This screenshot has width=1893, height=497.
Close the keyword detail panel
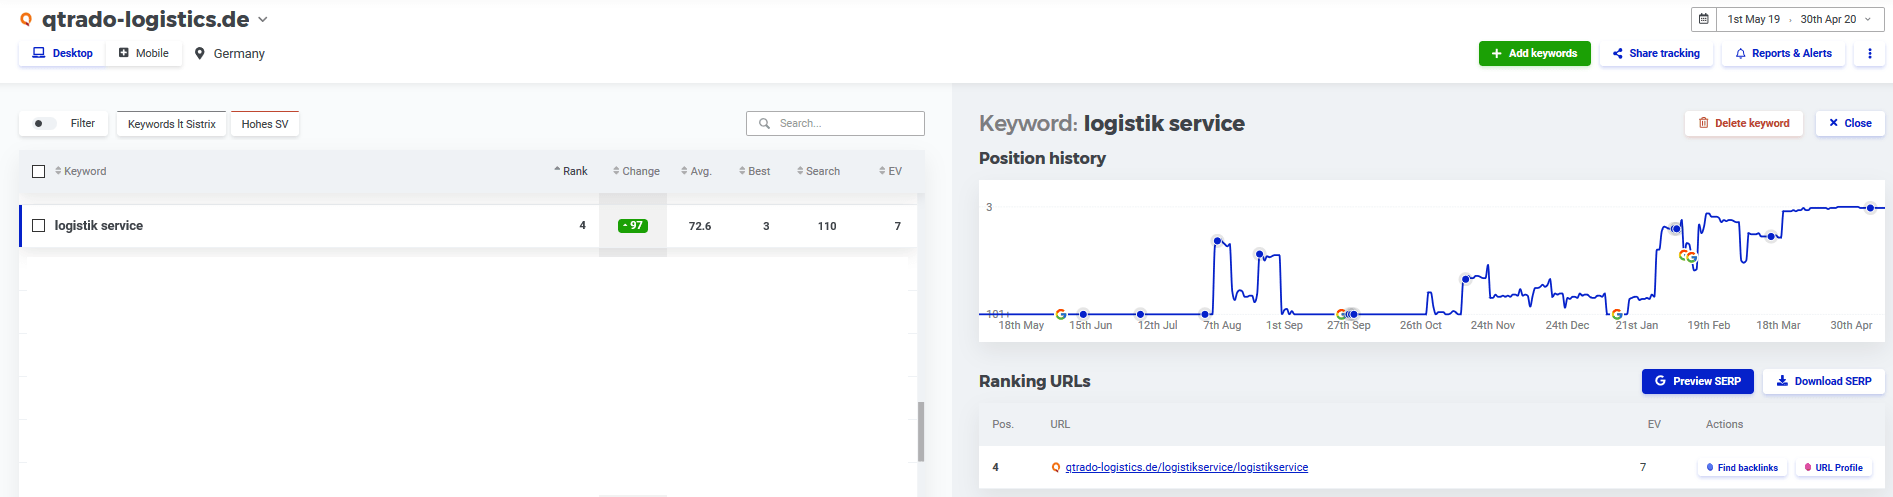(1850, 123)
